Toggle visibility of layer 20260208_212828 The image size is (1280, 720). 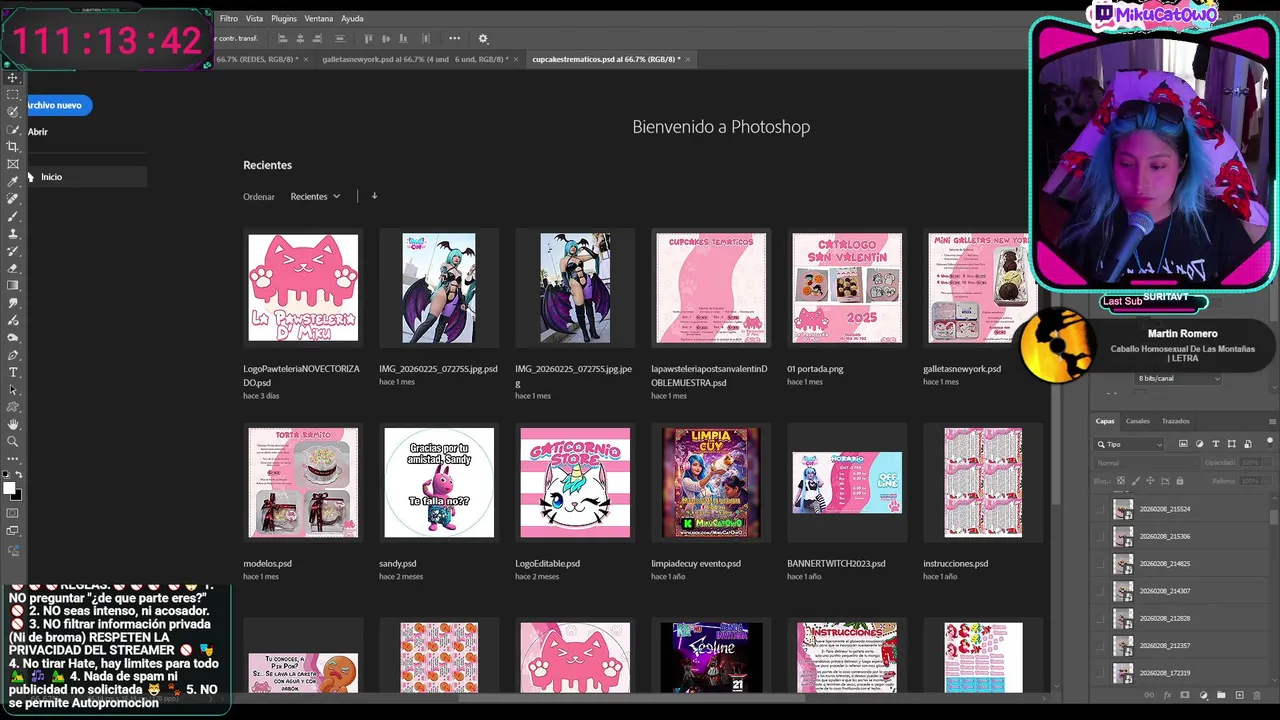pyautogui.click(x=1101, y=618)
